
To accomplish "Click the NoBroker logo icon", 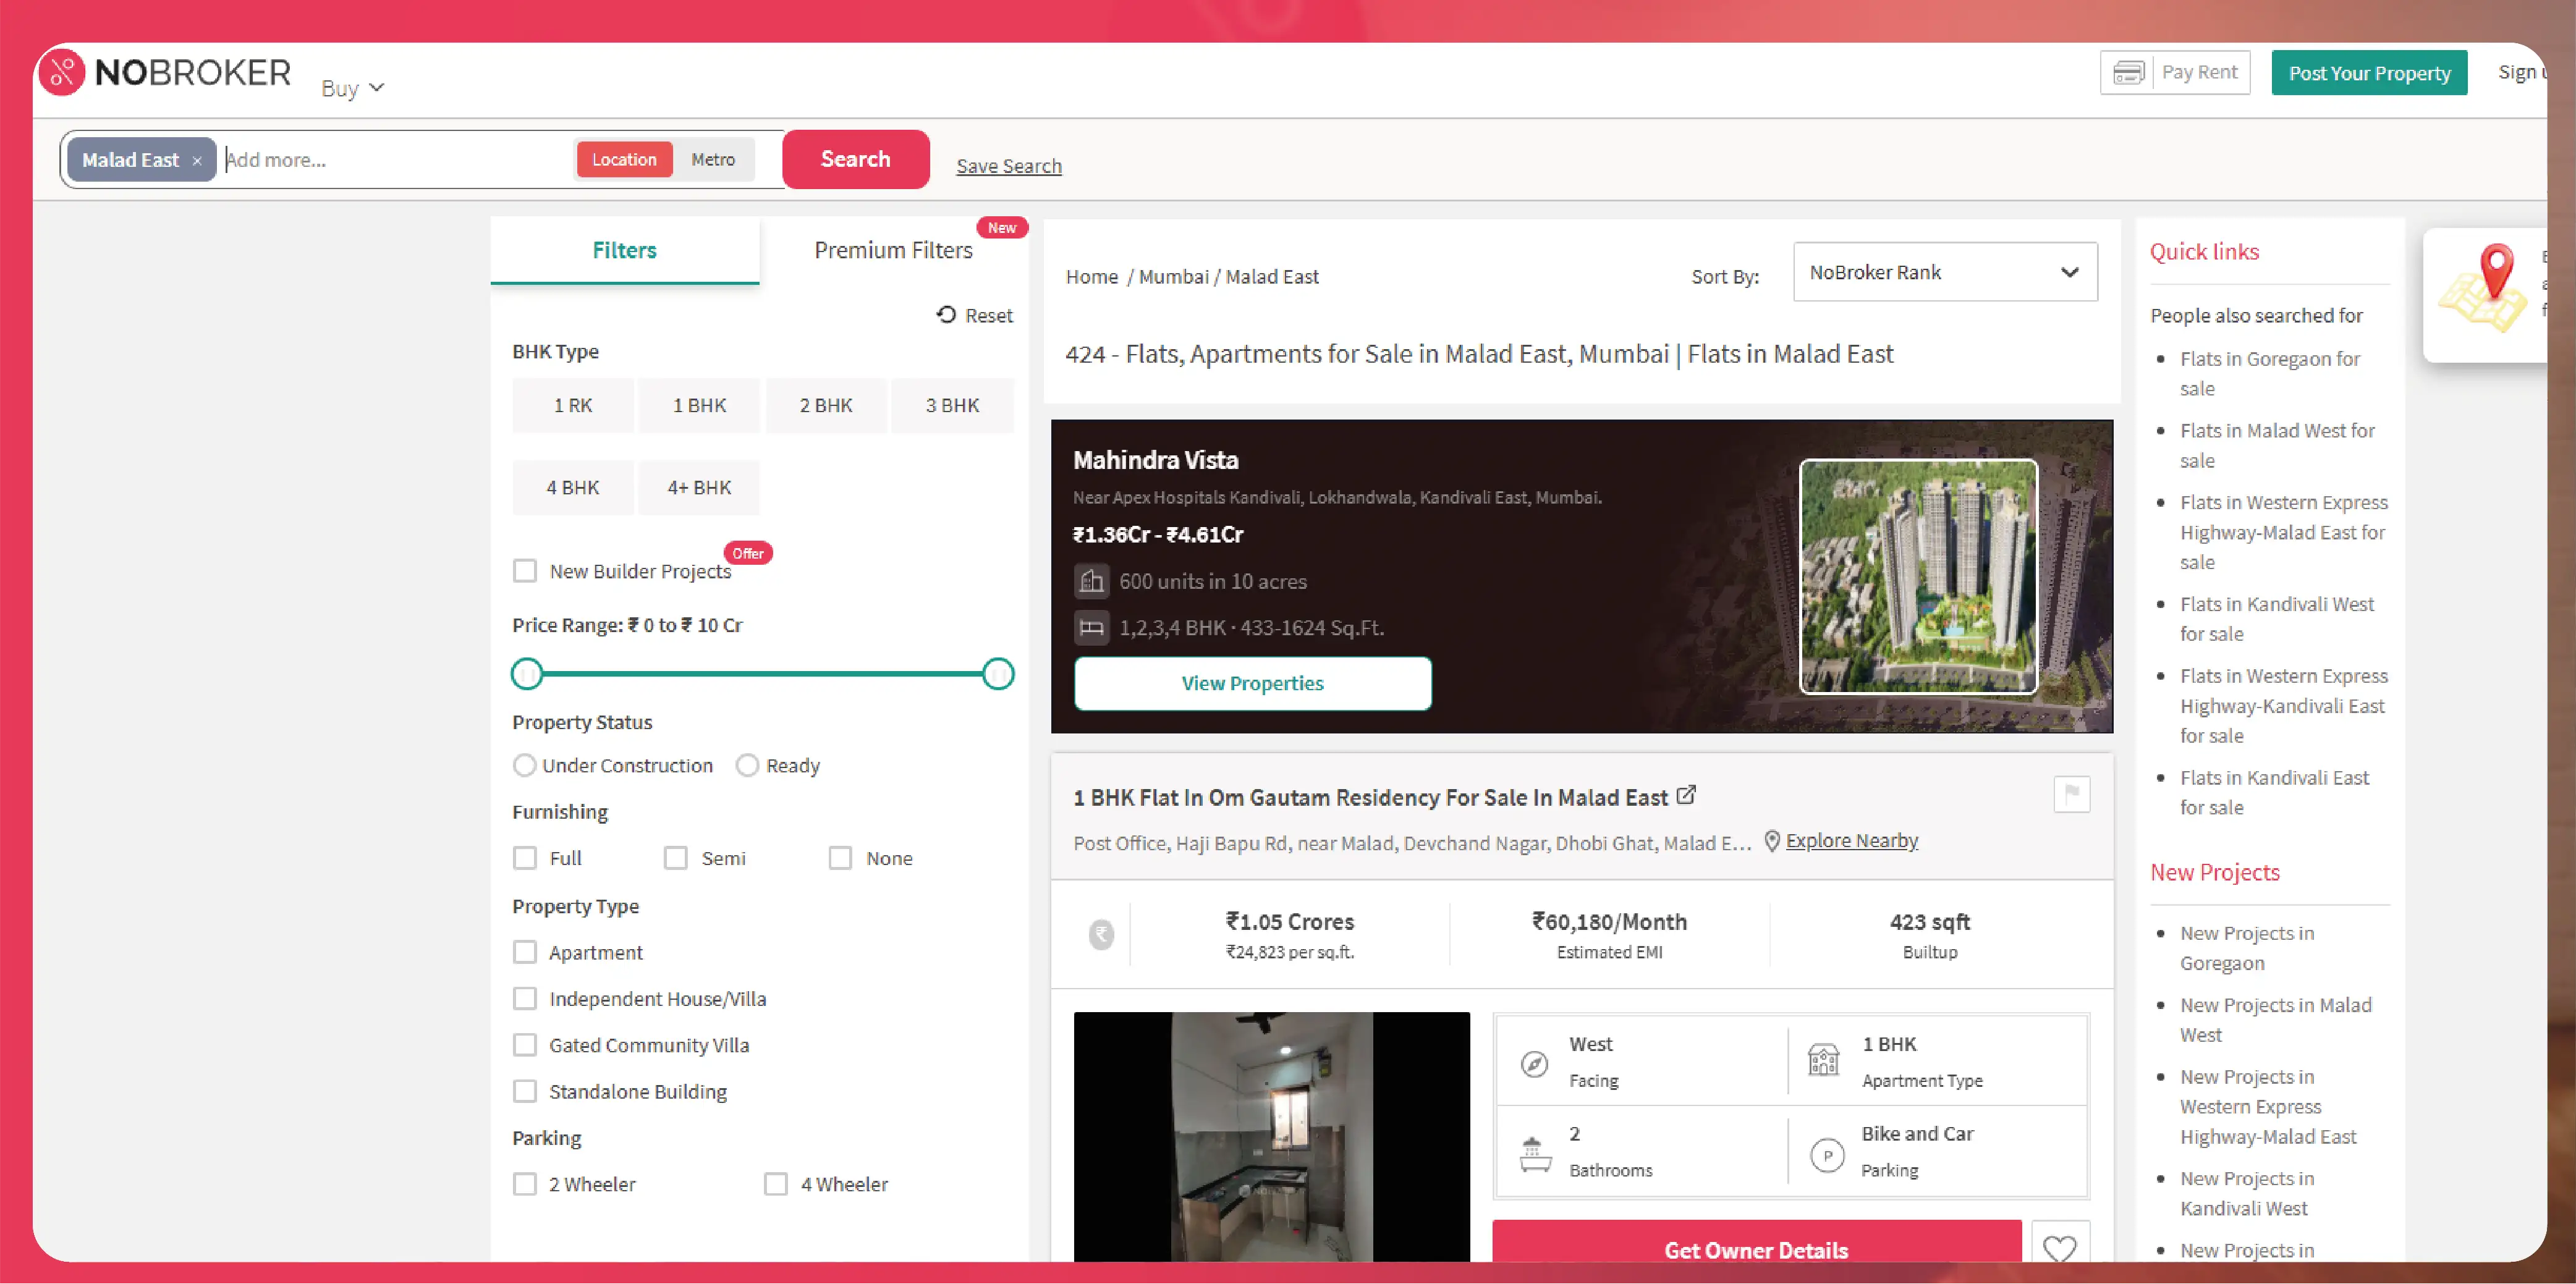I will pos(62,72).
